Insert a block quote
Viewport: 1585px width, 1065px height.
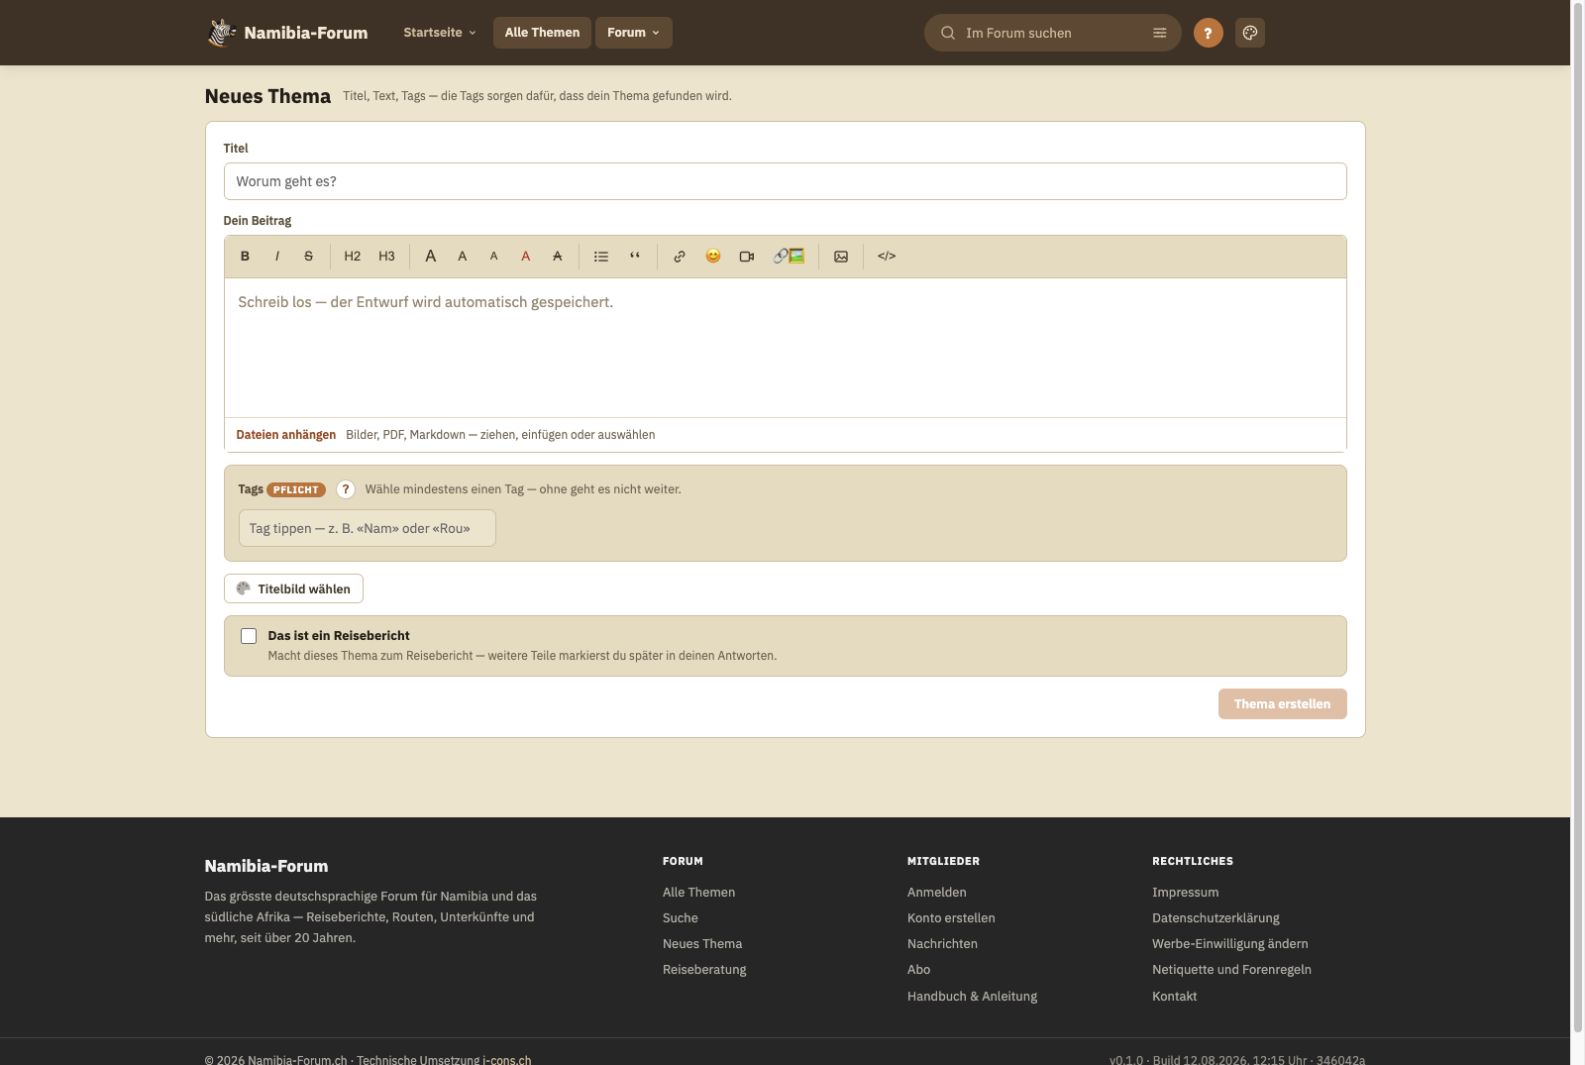click(634, 256)
